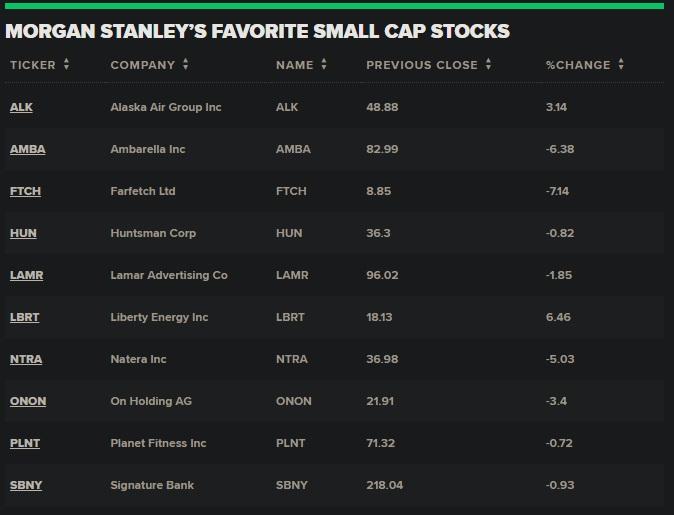This screenshot has width=674, height=515.
Task: Go to NTRA ticker page
Action: (26, 359)
